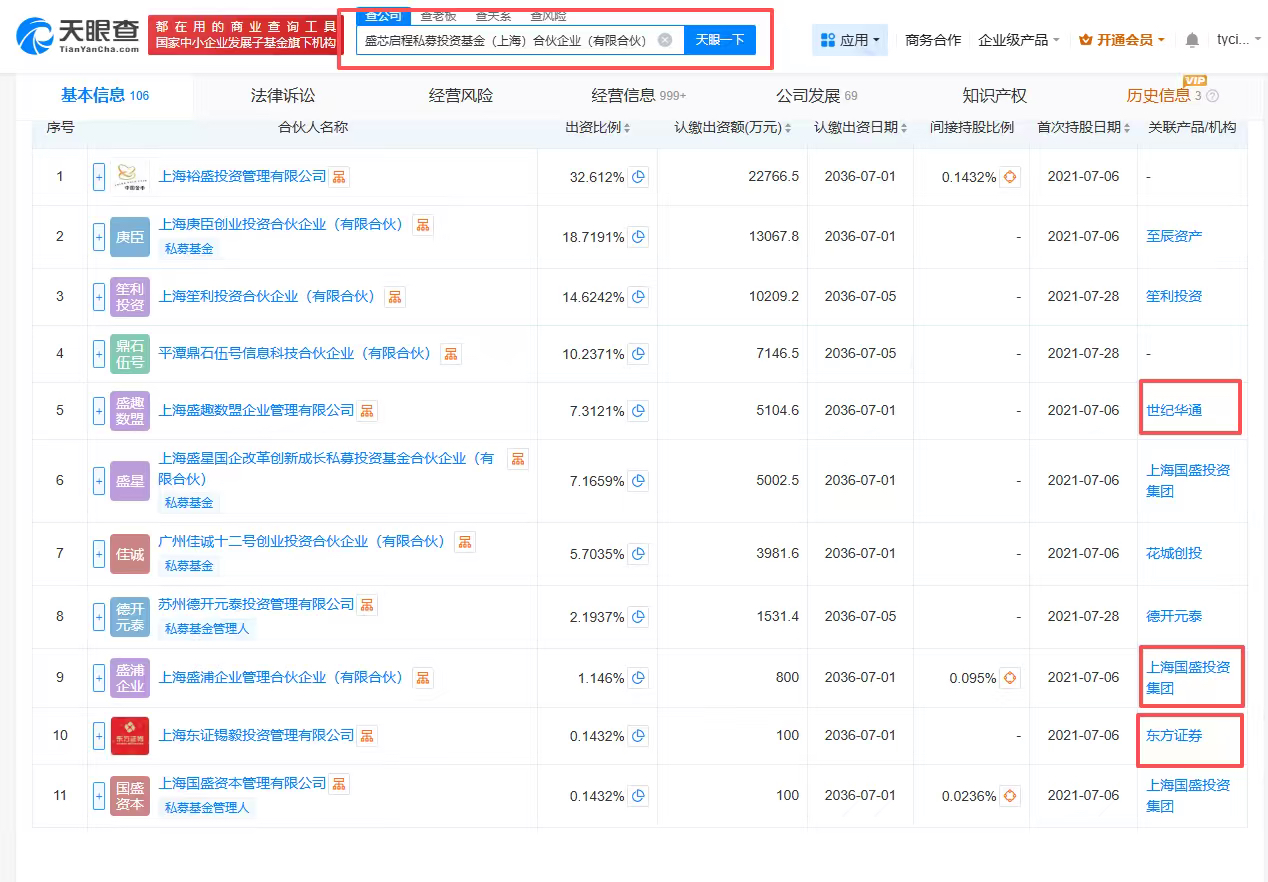Expand row 5 上海盛趣数盟企业管理
The height and width of the screenshot is (882, 1268).
tap(99, 411)
